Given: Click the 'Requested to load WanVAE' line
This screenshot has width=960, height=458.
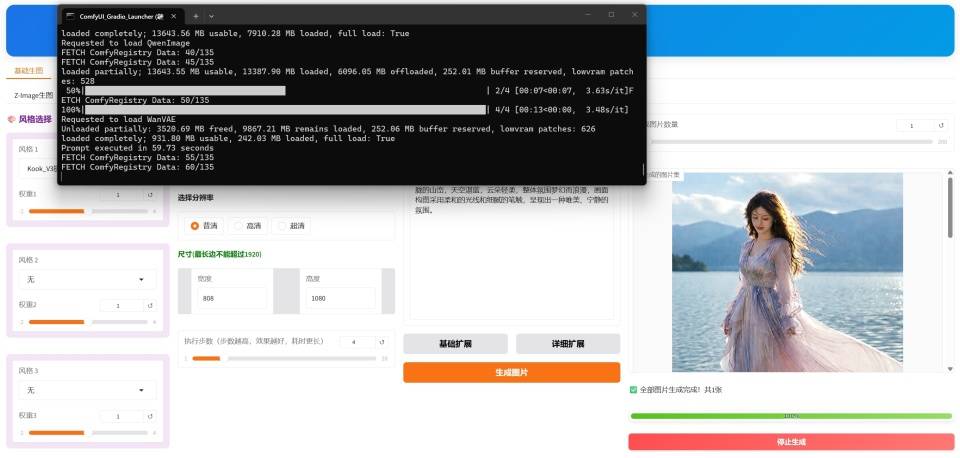Looking at the screenshot, I should pyautogui.click(x=118, y=119).
